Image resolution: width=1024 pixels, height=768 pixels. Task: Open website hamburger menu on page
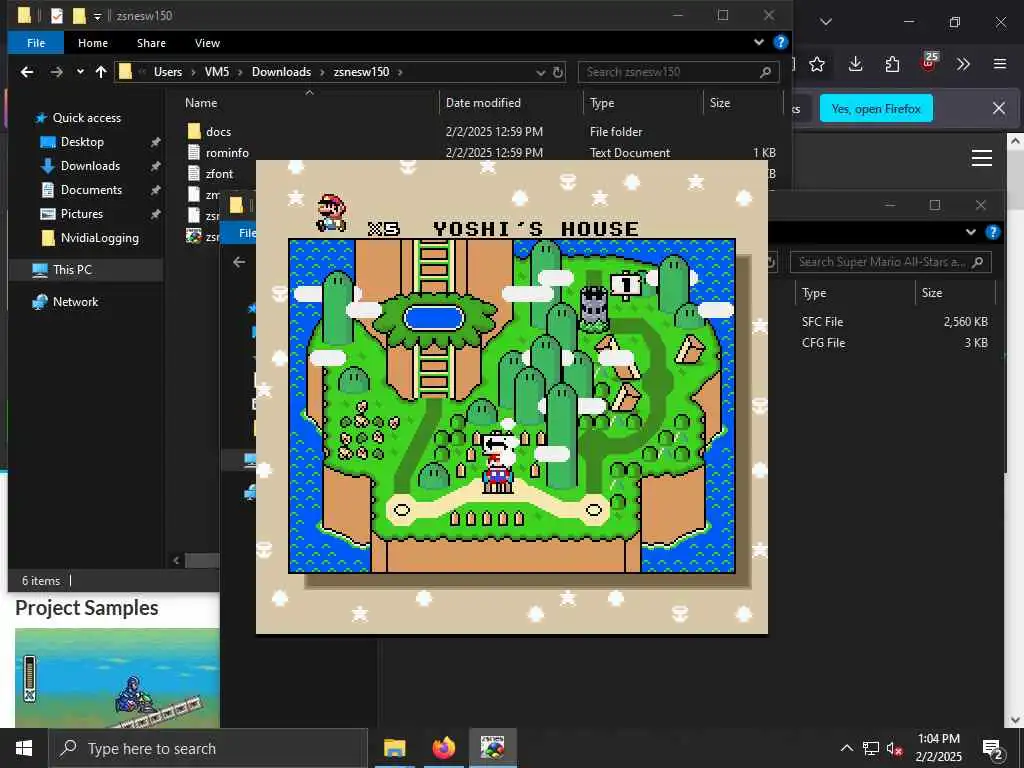point(982,158)
